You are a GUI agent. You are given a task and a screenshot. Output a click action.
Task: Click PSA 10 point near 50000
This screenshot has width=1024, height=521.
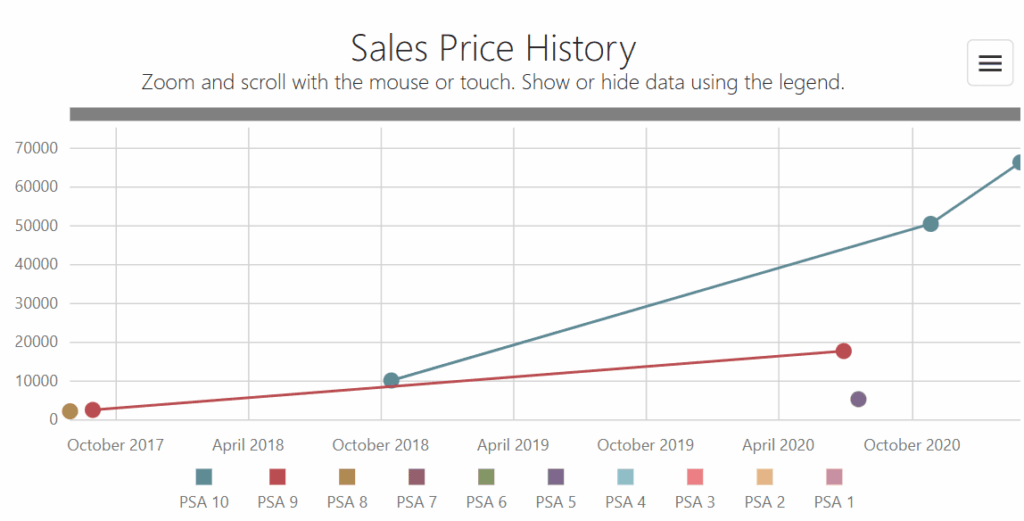tap(930, 224)
